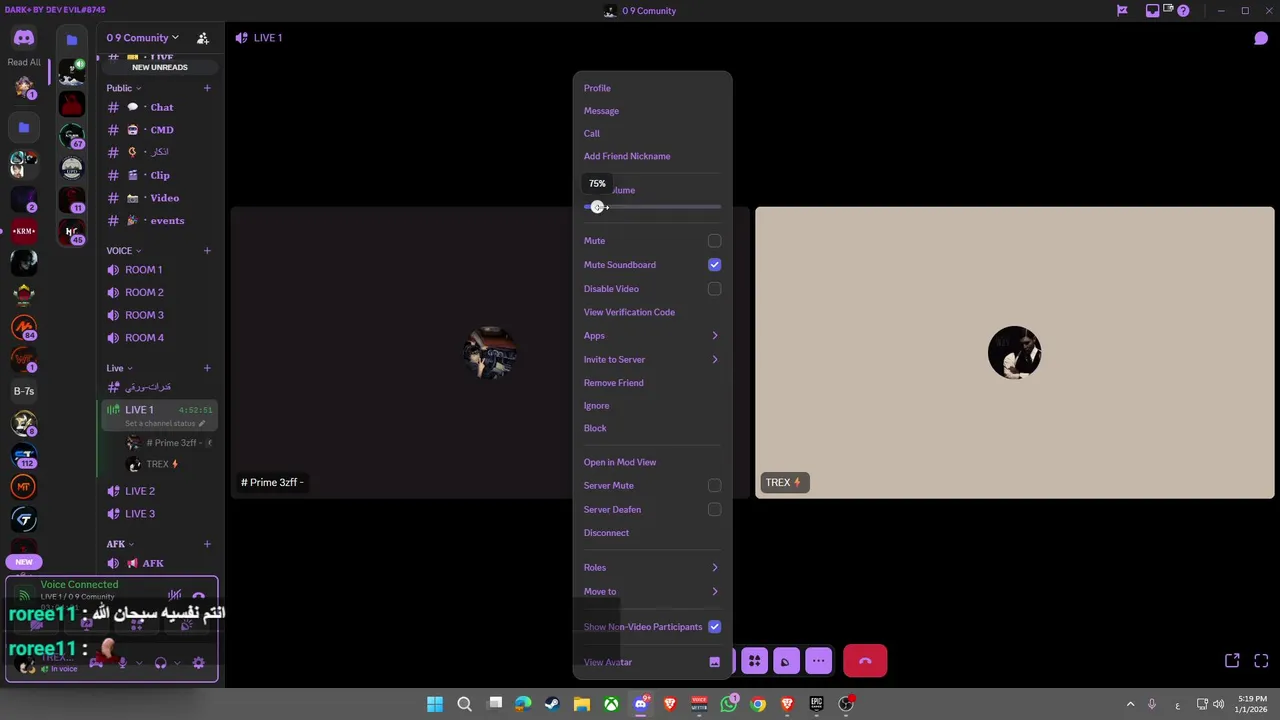The image size is (1280, 720).
Task: Open the invite members icon beside server name
Action: tap(203, 38)
